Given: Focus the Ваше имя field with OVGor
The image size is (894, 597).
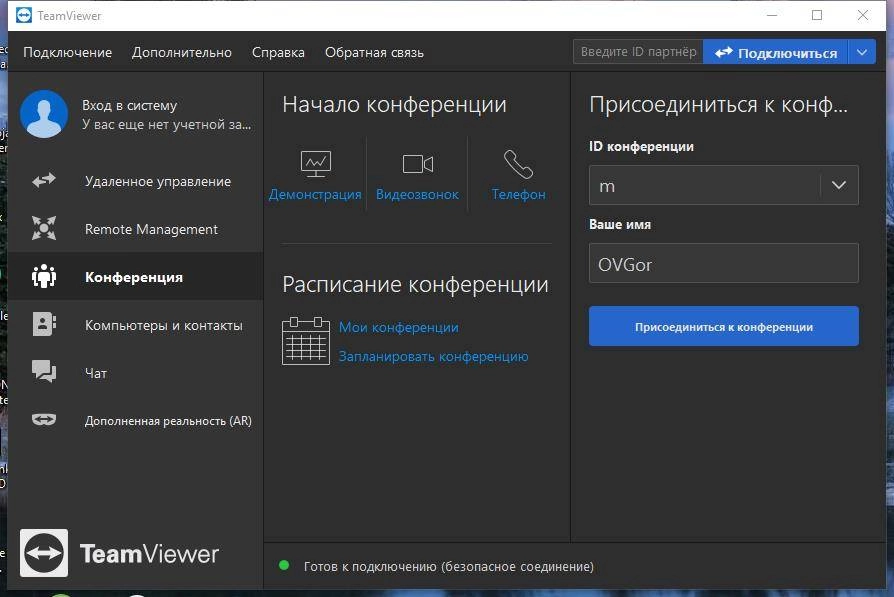Looking at the screenshot, I should [724, 263].
